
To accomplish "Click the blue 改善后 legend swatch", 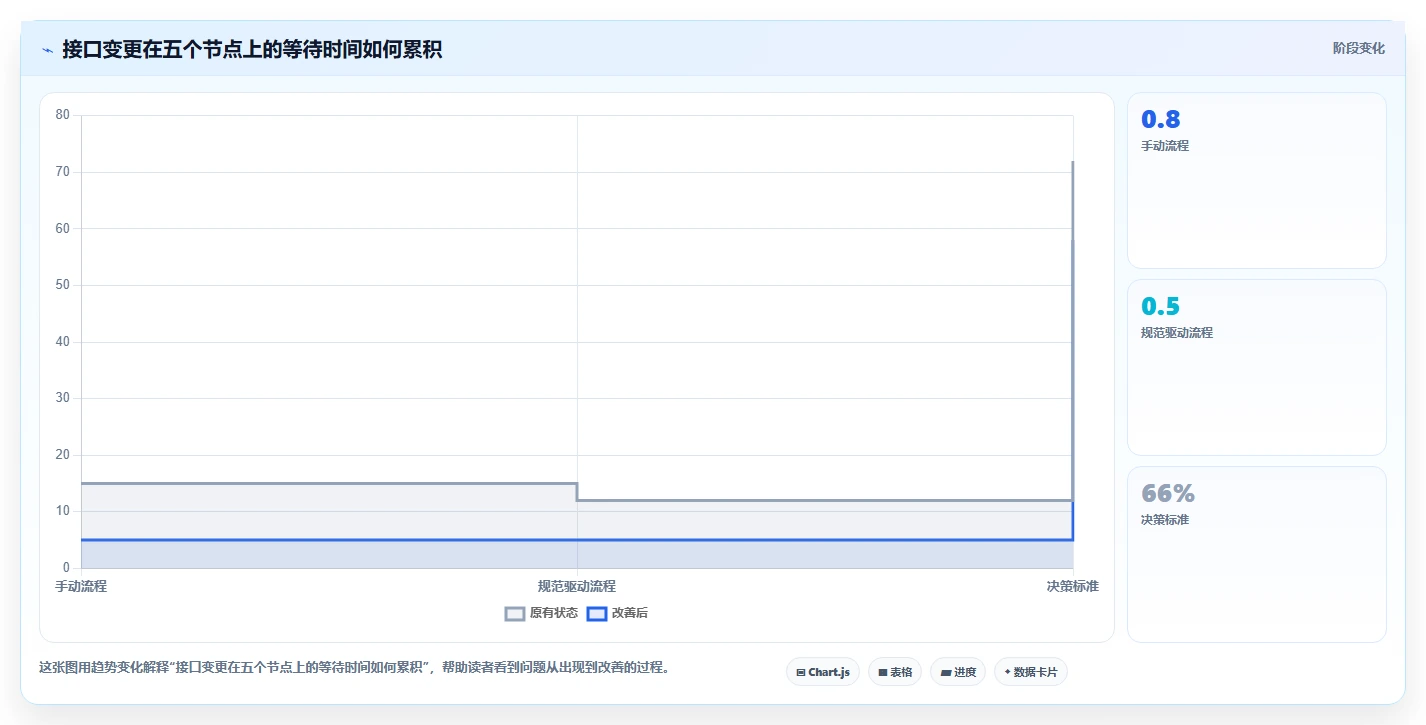I will 597,614.
